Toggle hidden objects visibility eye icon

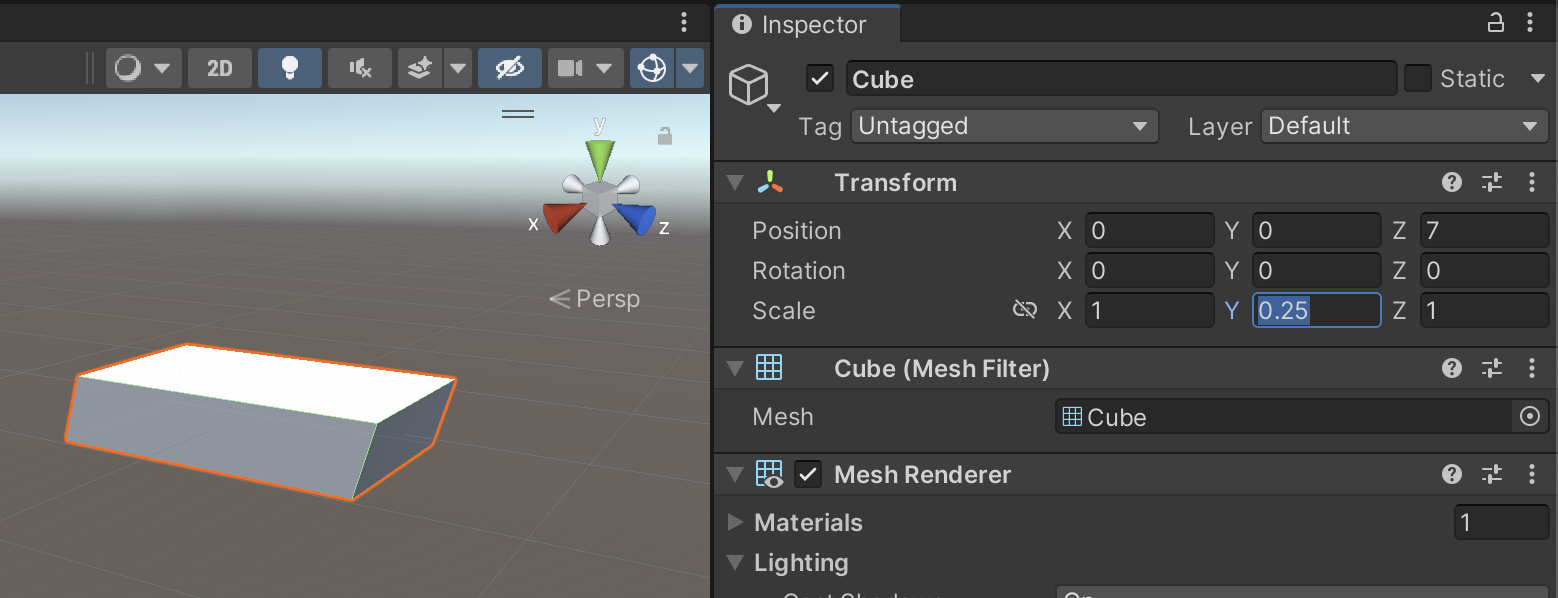(510, 68)
